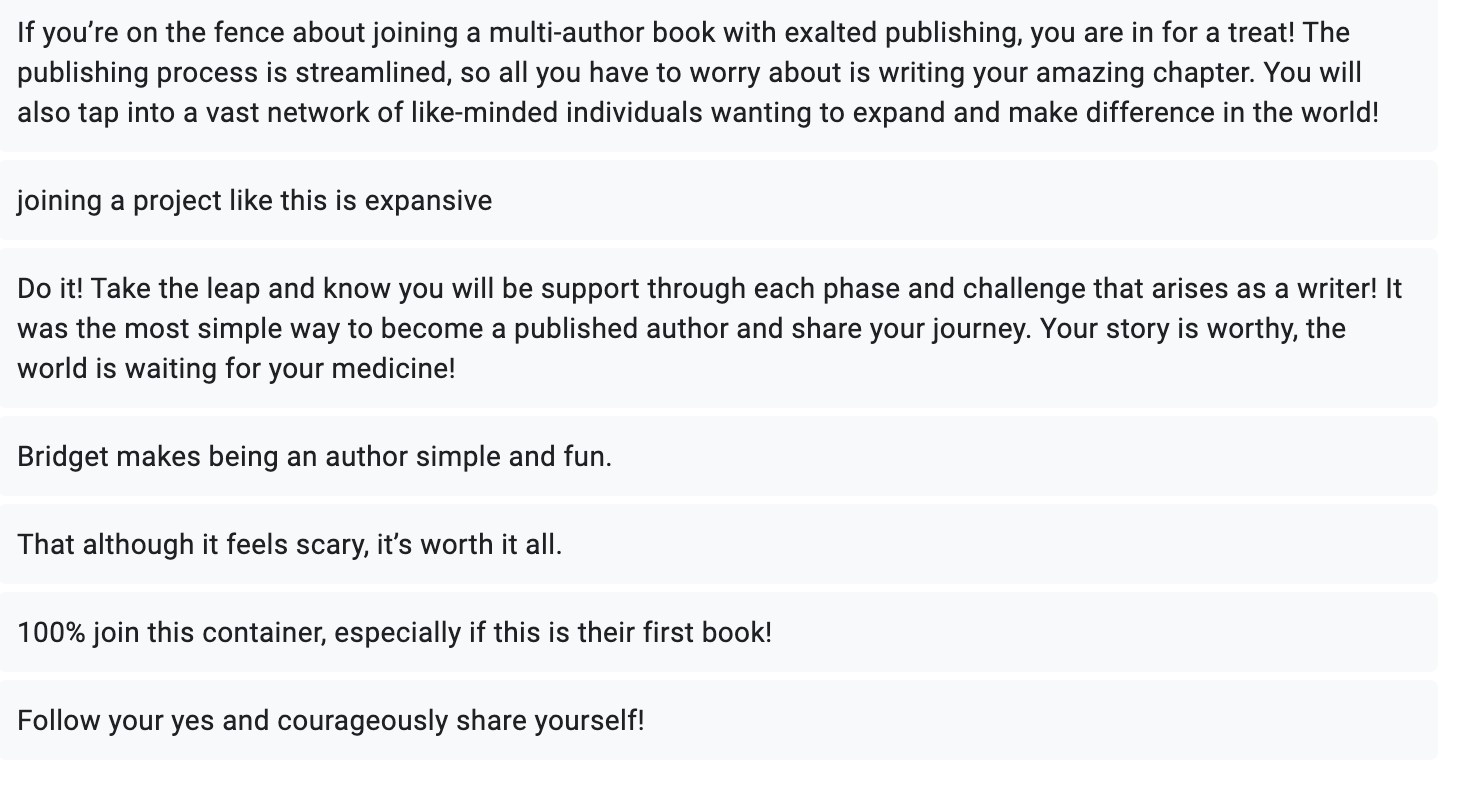The width and height of the screenshot is (1470, 796).
Task: Click the phrase "their first book!"
Action: coord(675,633)
